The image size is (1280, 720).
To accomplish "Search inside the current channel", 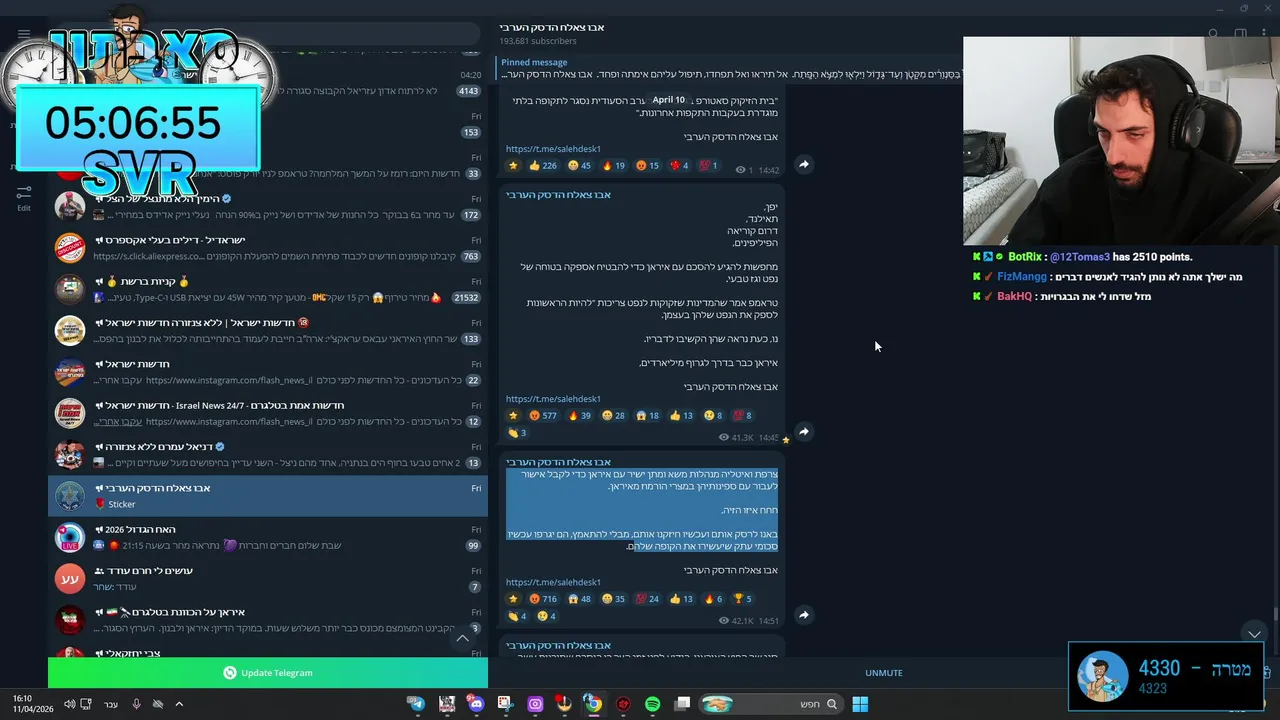I will pyautogui.click(x=1213, y=34).
